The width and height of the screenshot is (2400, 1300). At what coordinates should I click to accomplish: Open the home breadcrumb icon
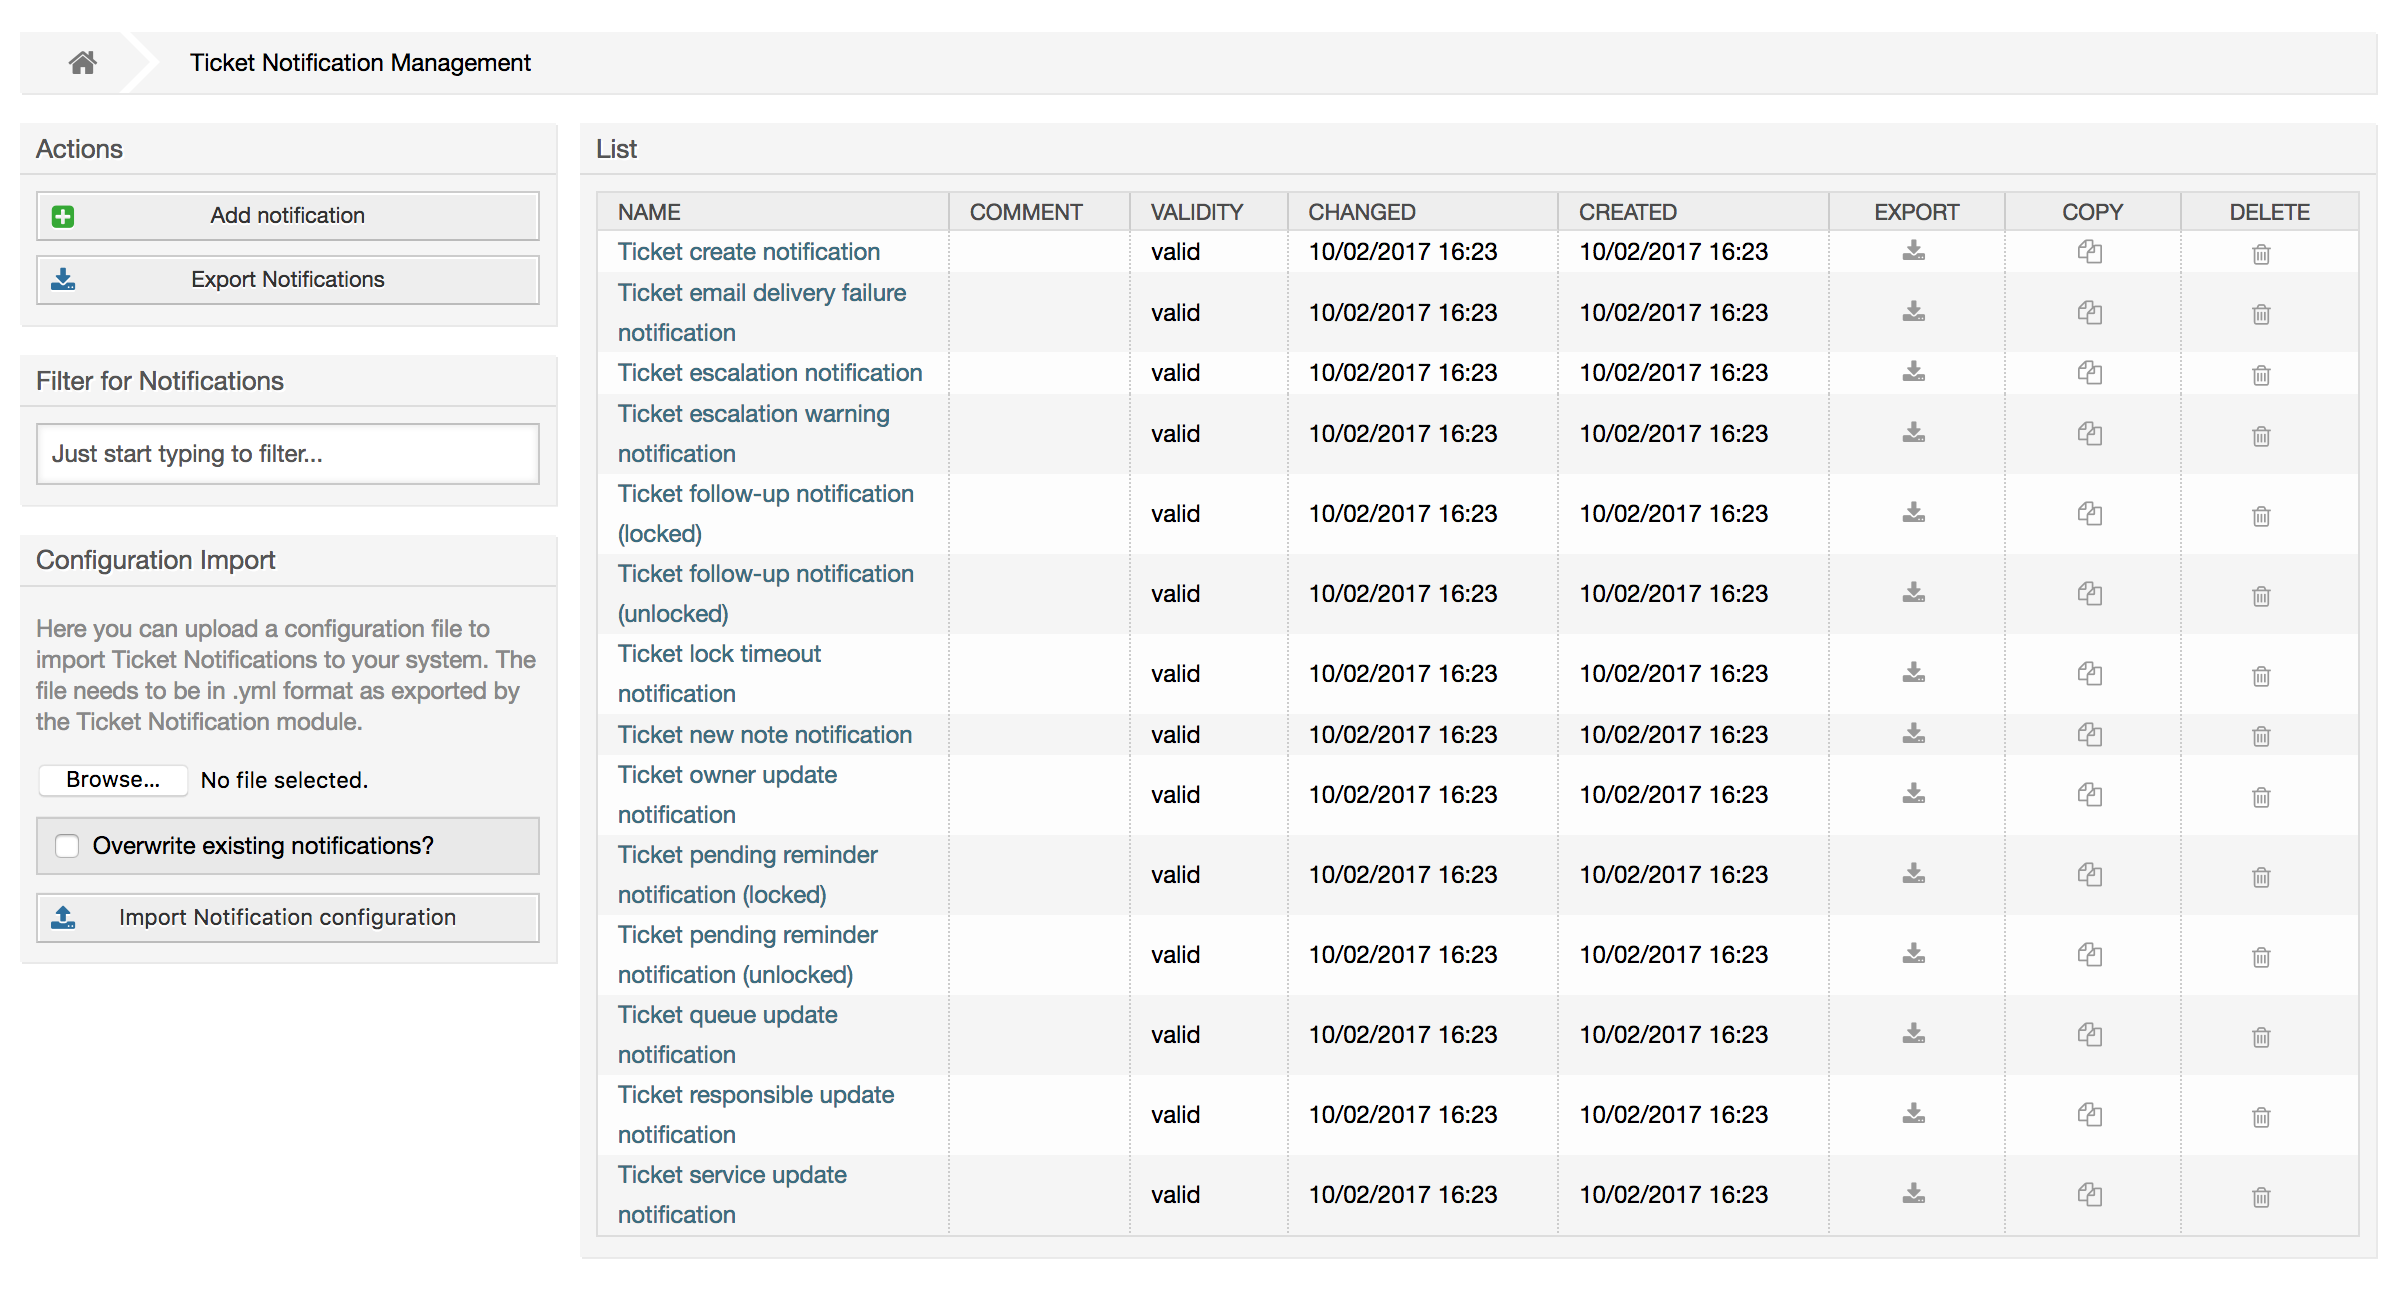82,62
